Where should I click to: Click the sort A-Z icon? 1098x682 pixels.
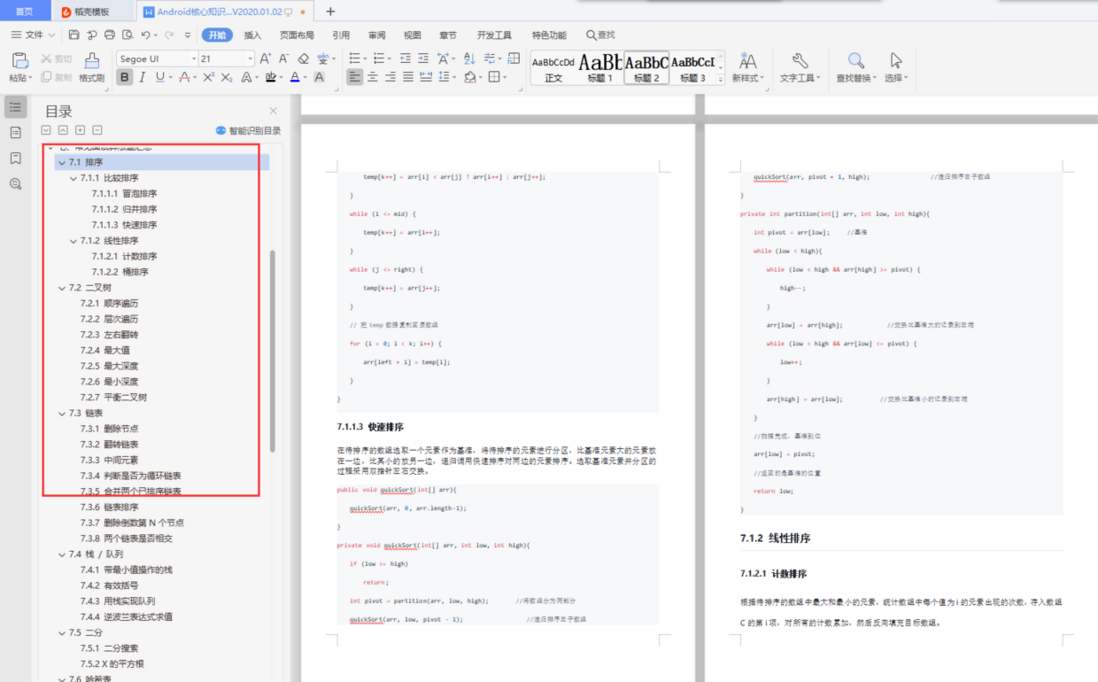coord(469,59)
